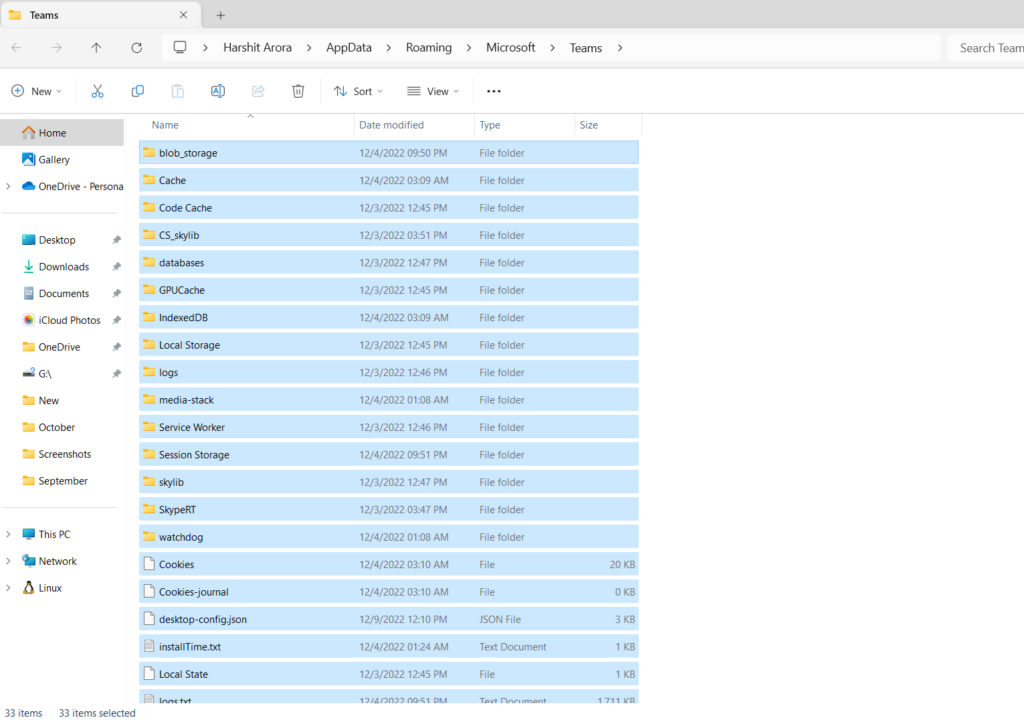Select the desktop-config.json file
1024x722 pixels.
pos(202,620)
